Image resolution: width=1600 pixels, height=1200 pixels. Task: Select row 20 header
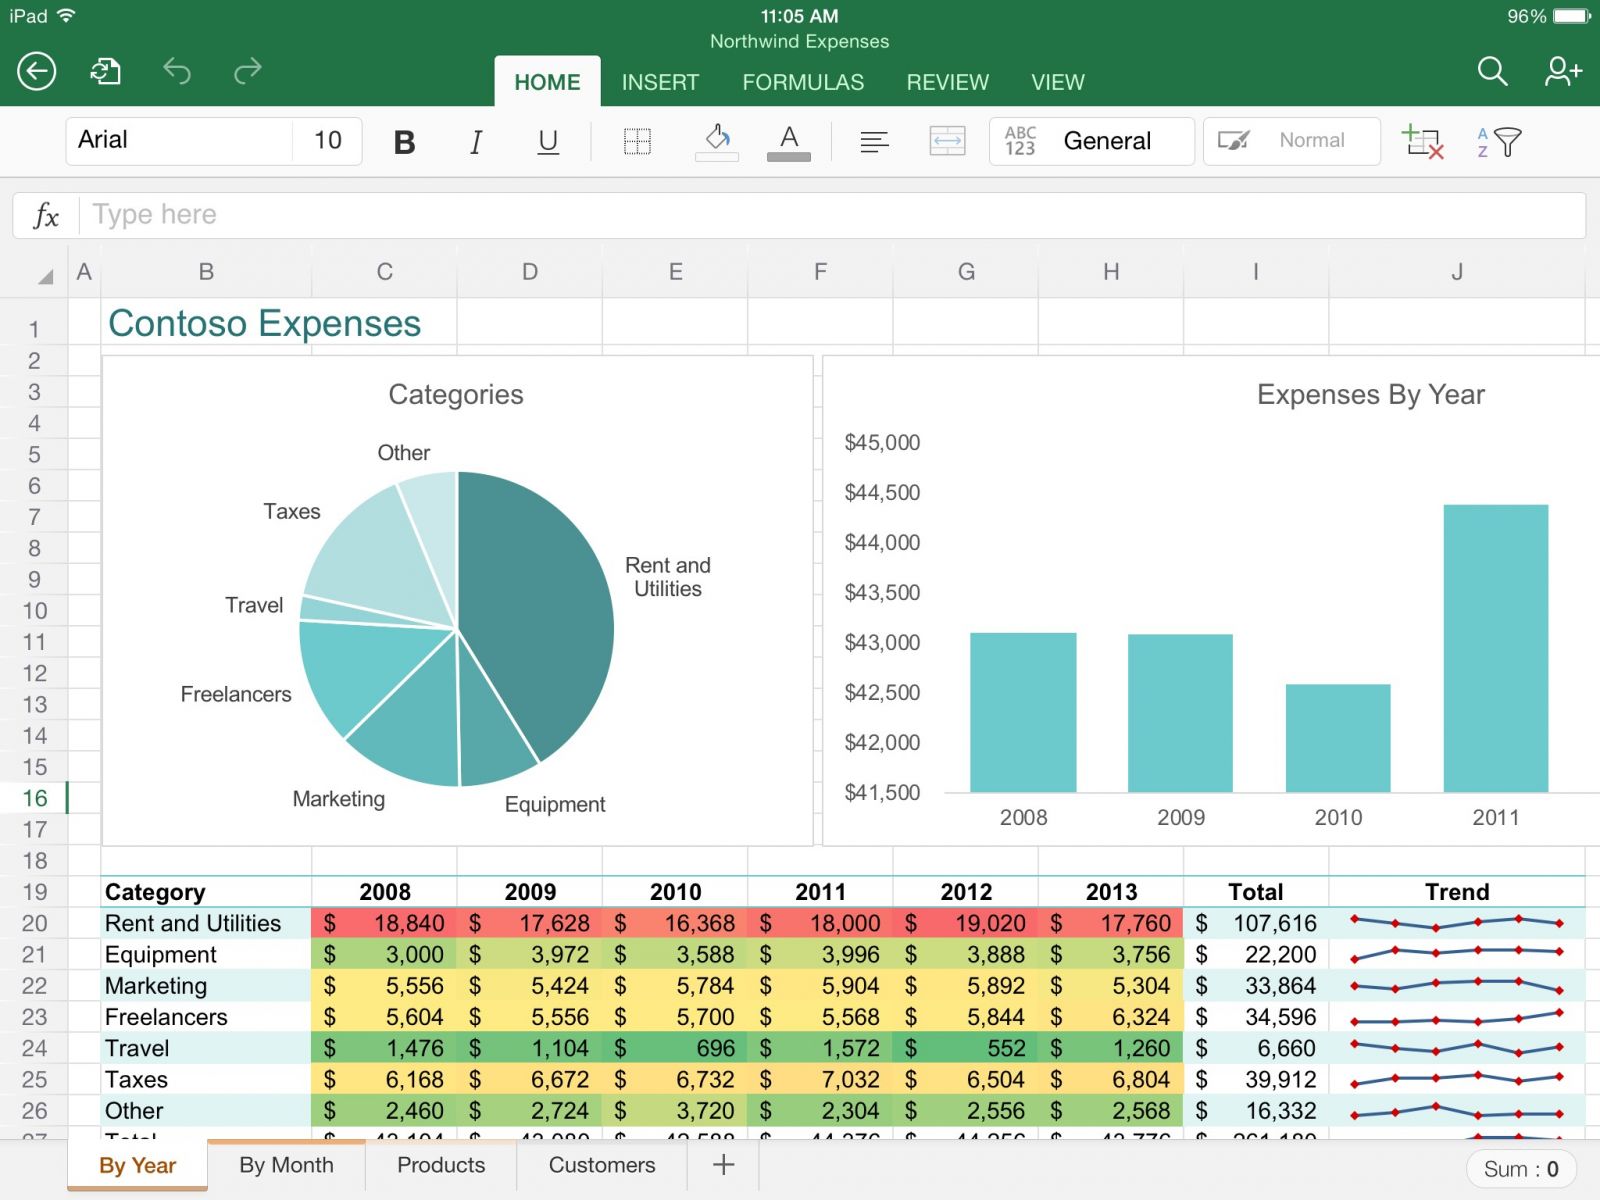pyautogui.click(x=34, y=923)
